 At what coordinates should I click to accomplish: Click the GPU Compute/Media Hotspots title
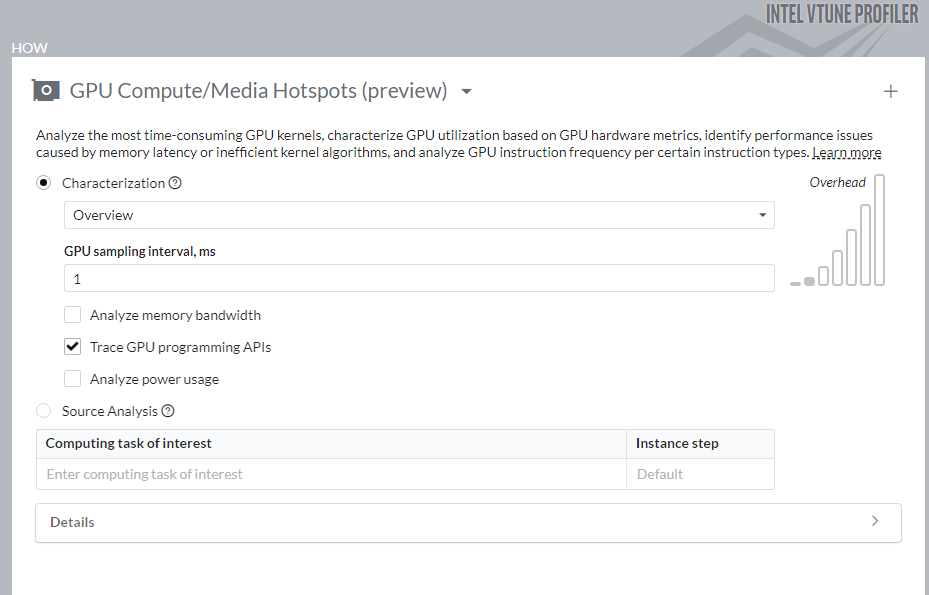coord(258,91)
